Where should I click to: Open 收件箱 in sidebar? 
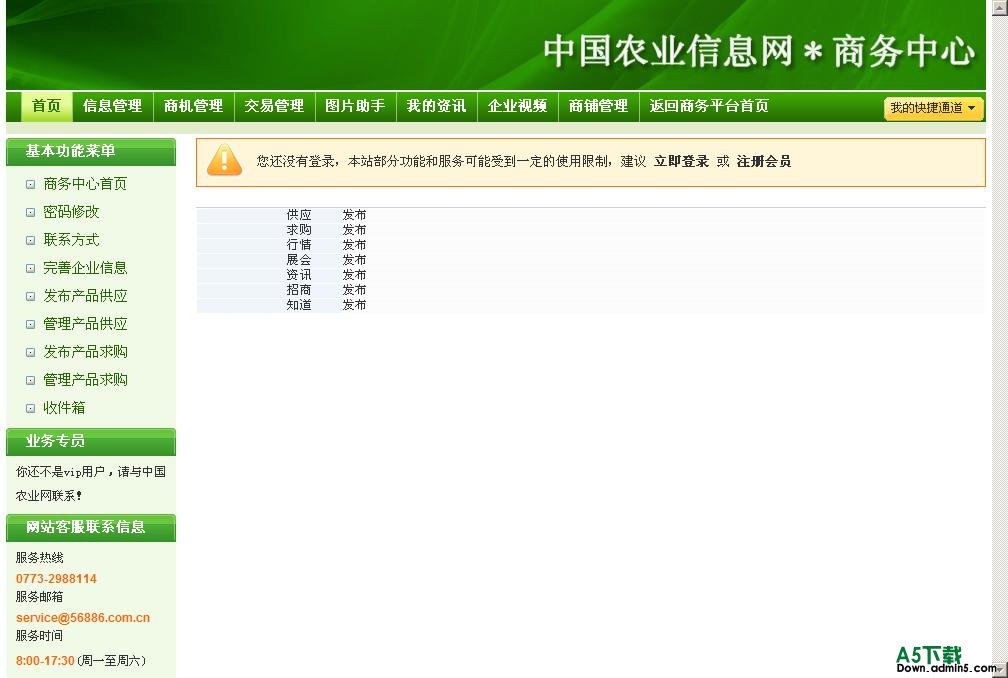click(64, 408)
